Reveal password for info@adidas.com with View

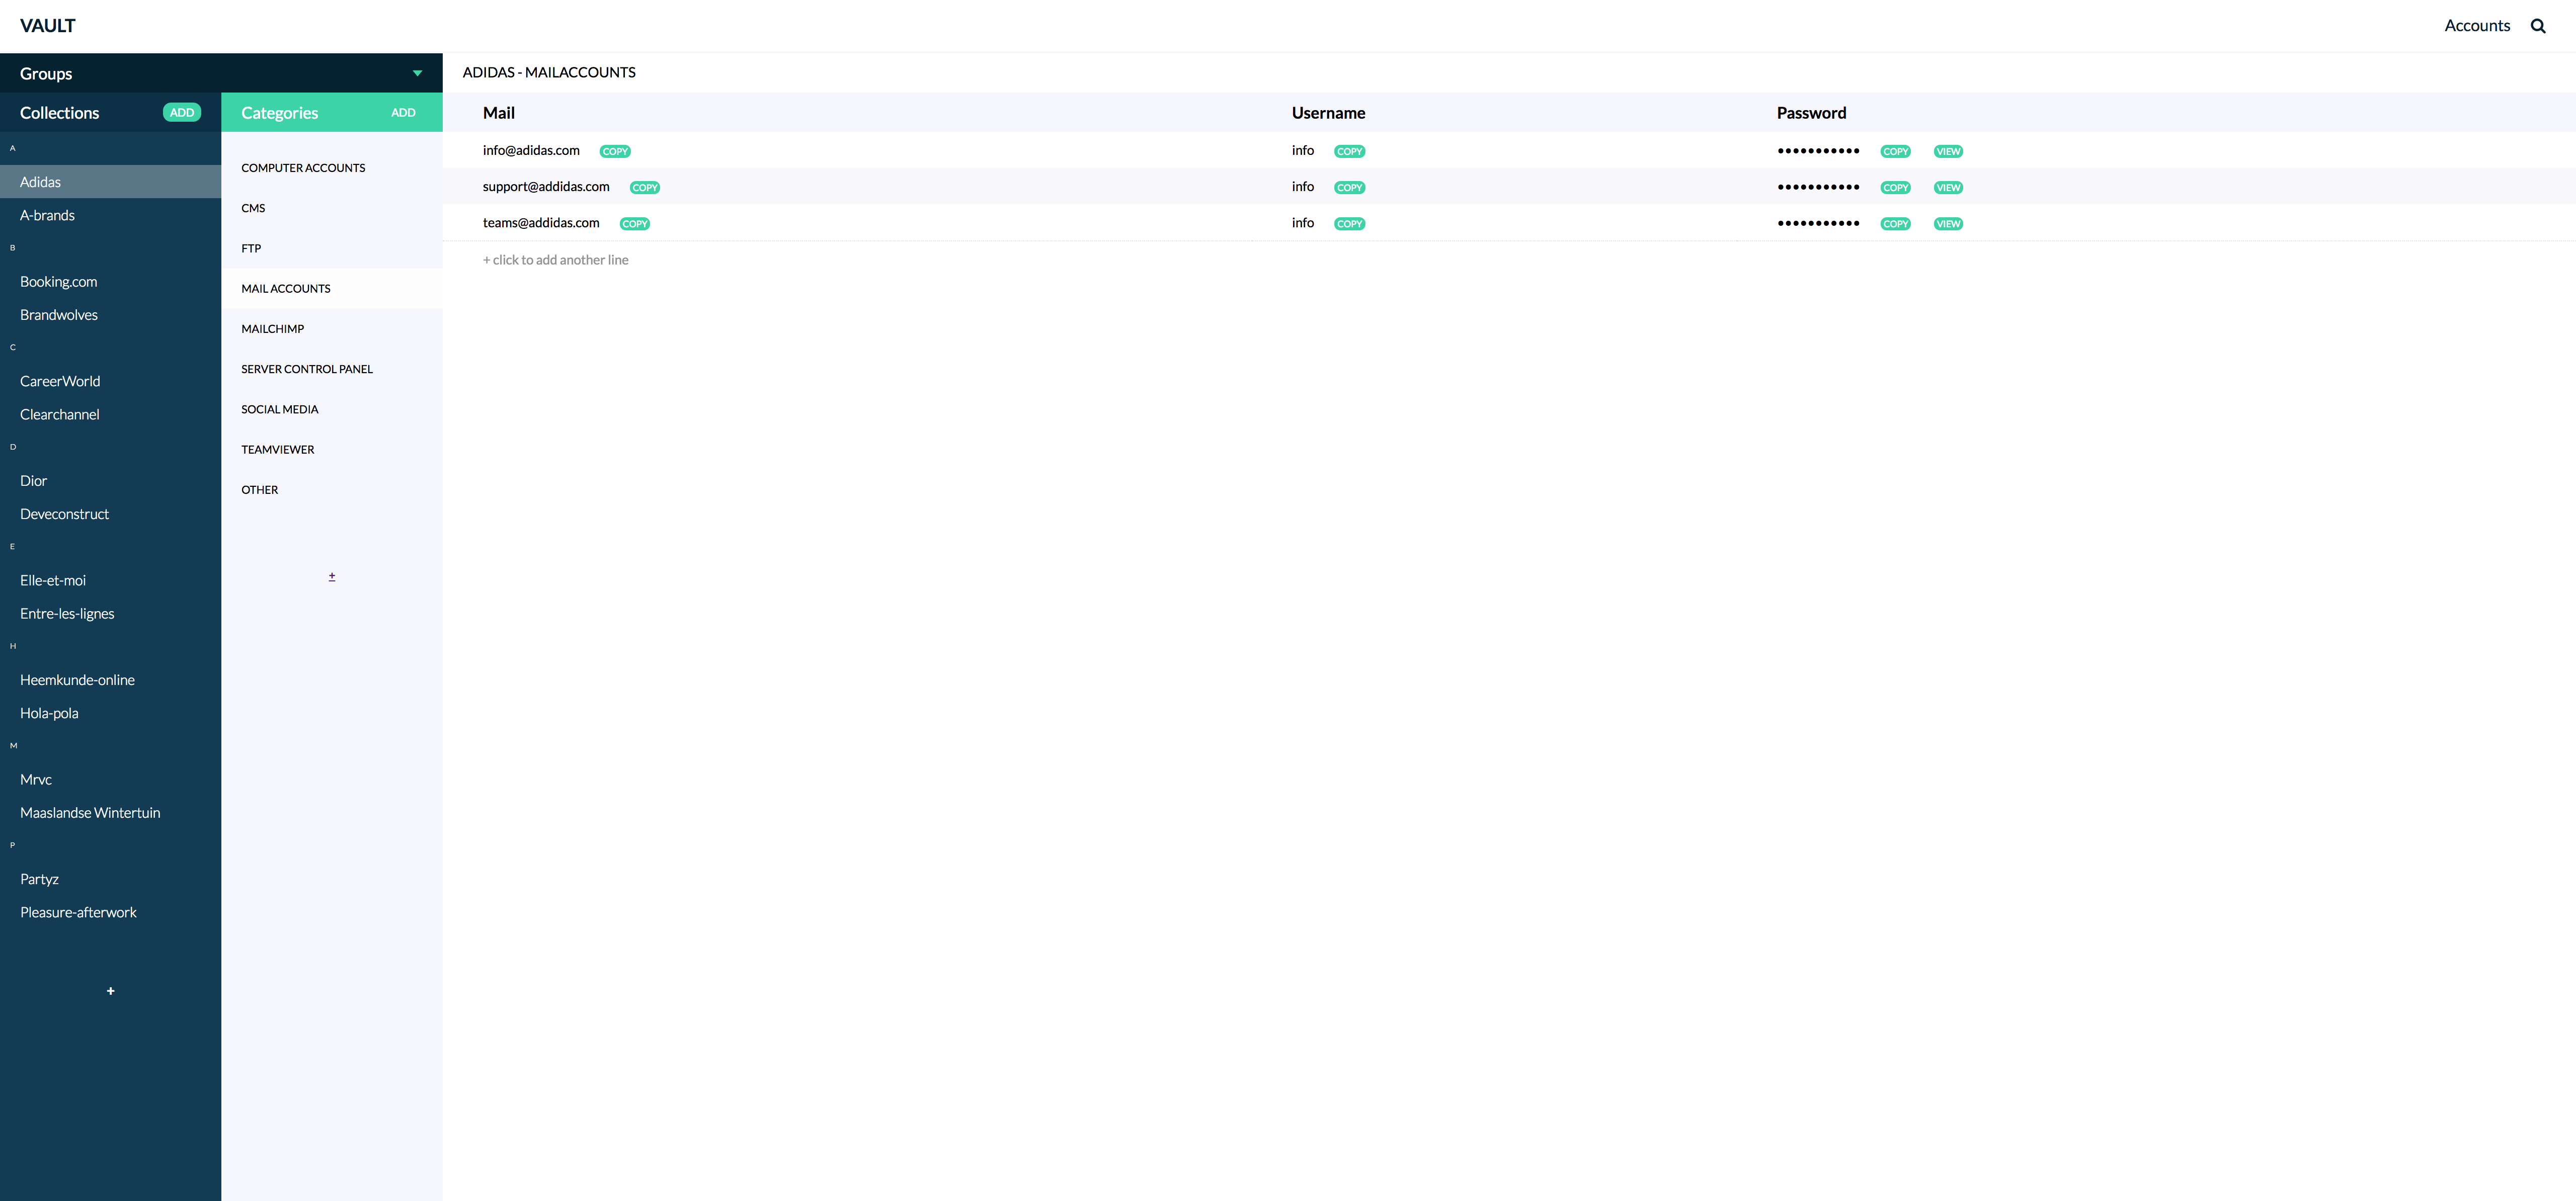1948,152
